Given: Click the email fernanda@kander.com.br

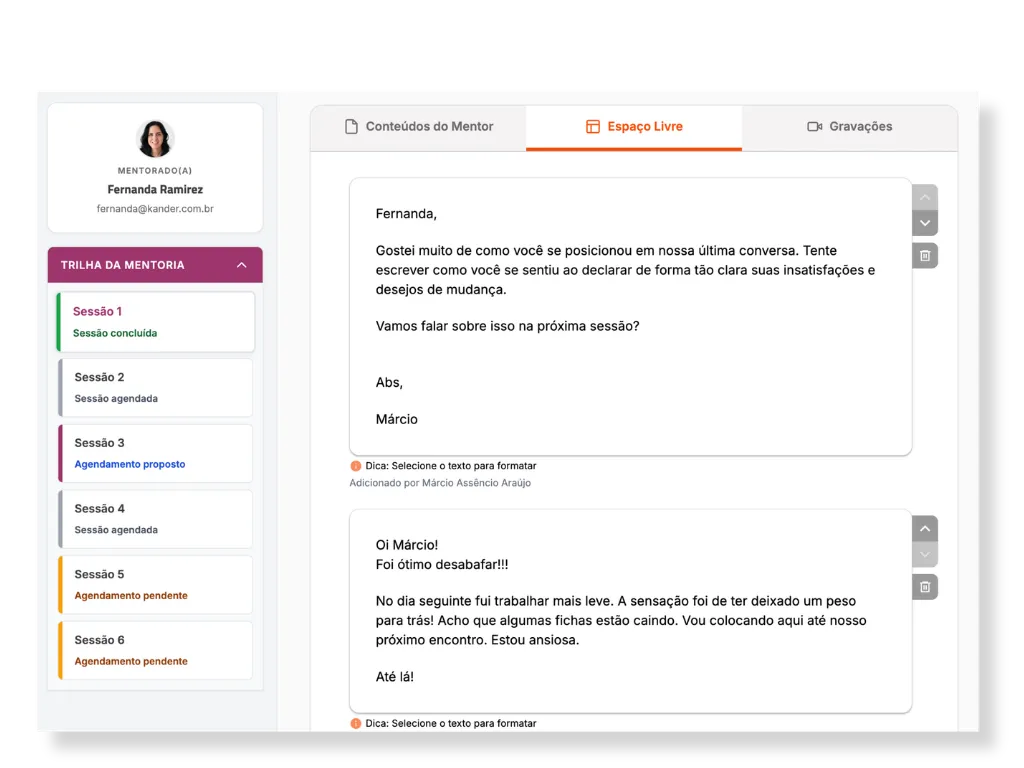Looking at the screenshot, I should coord(155,209).
